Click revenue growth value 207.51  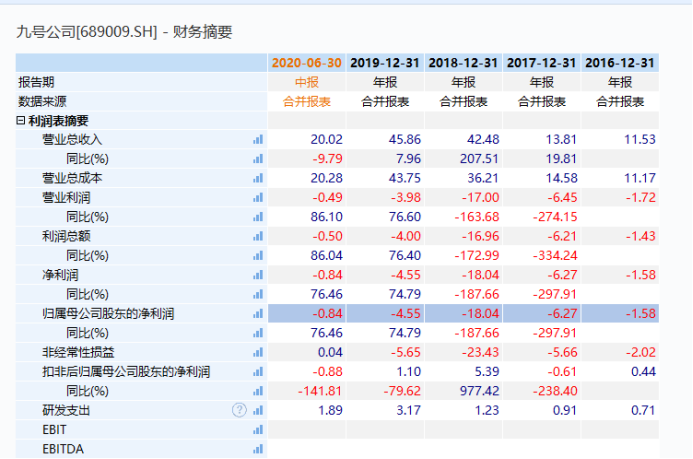(x=479, y=159)
